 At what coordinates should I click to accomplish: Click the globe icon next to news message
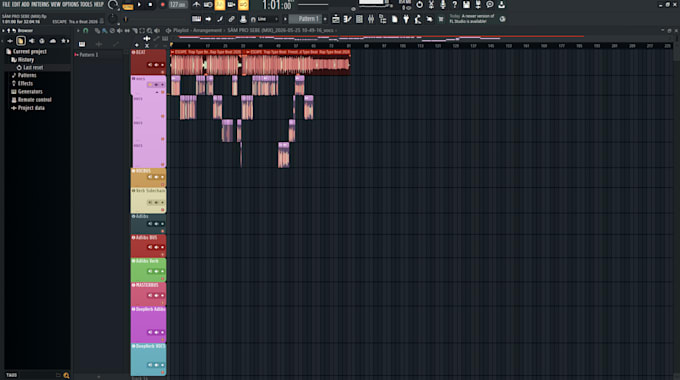(x=502, y=19)
